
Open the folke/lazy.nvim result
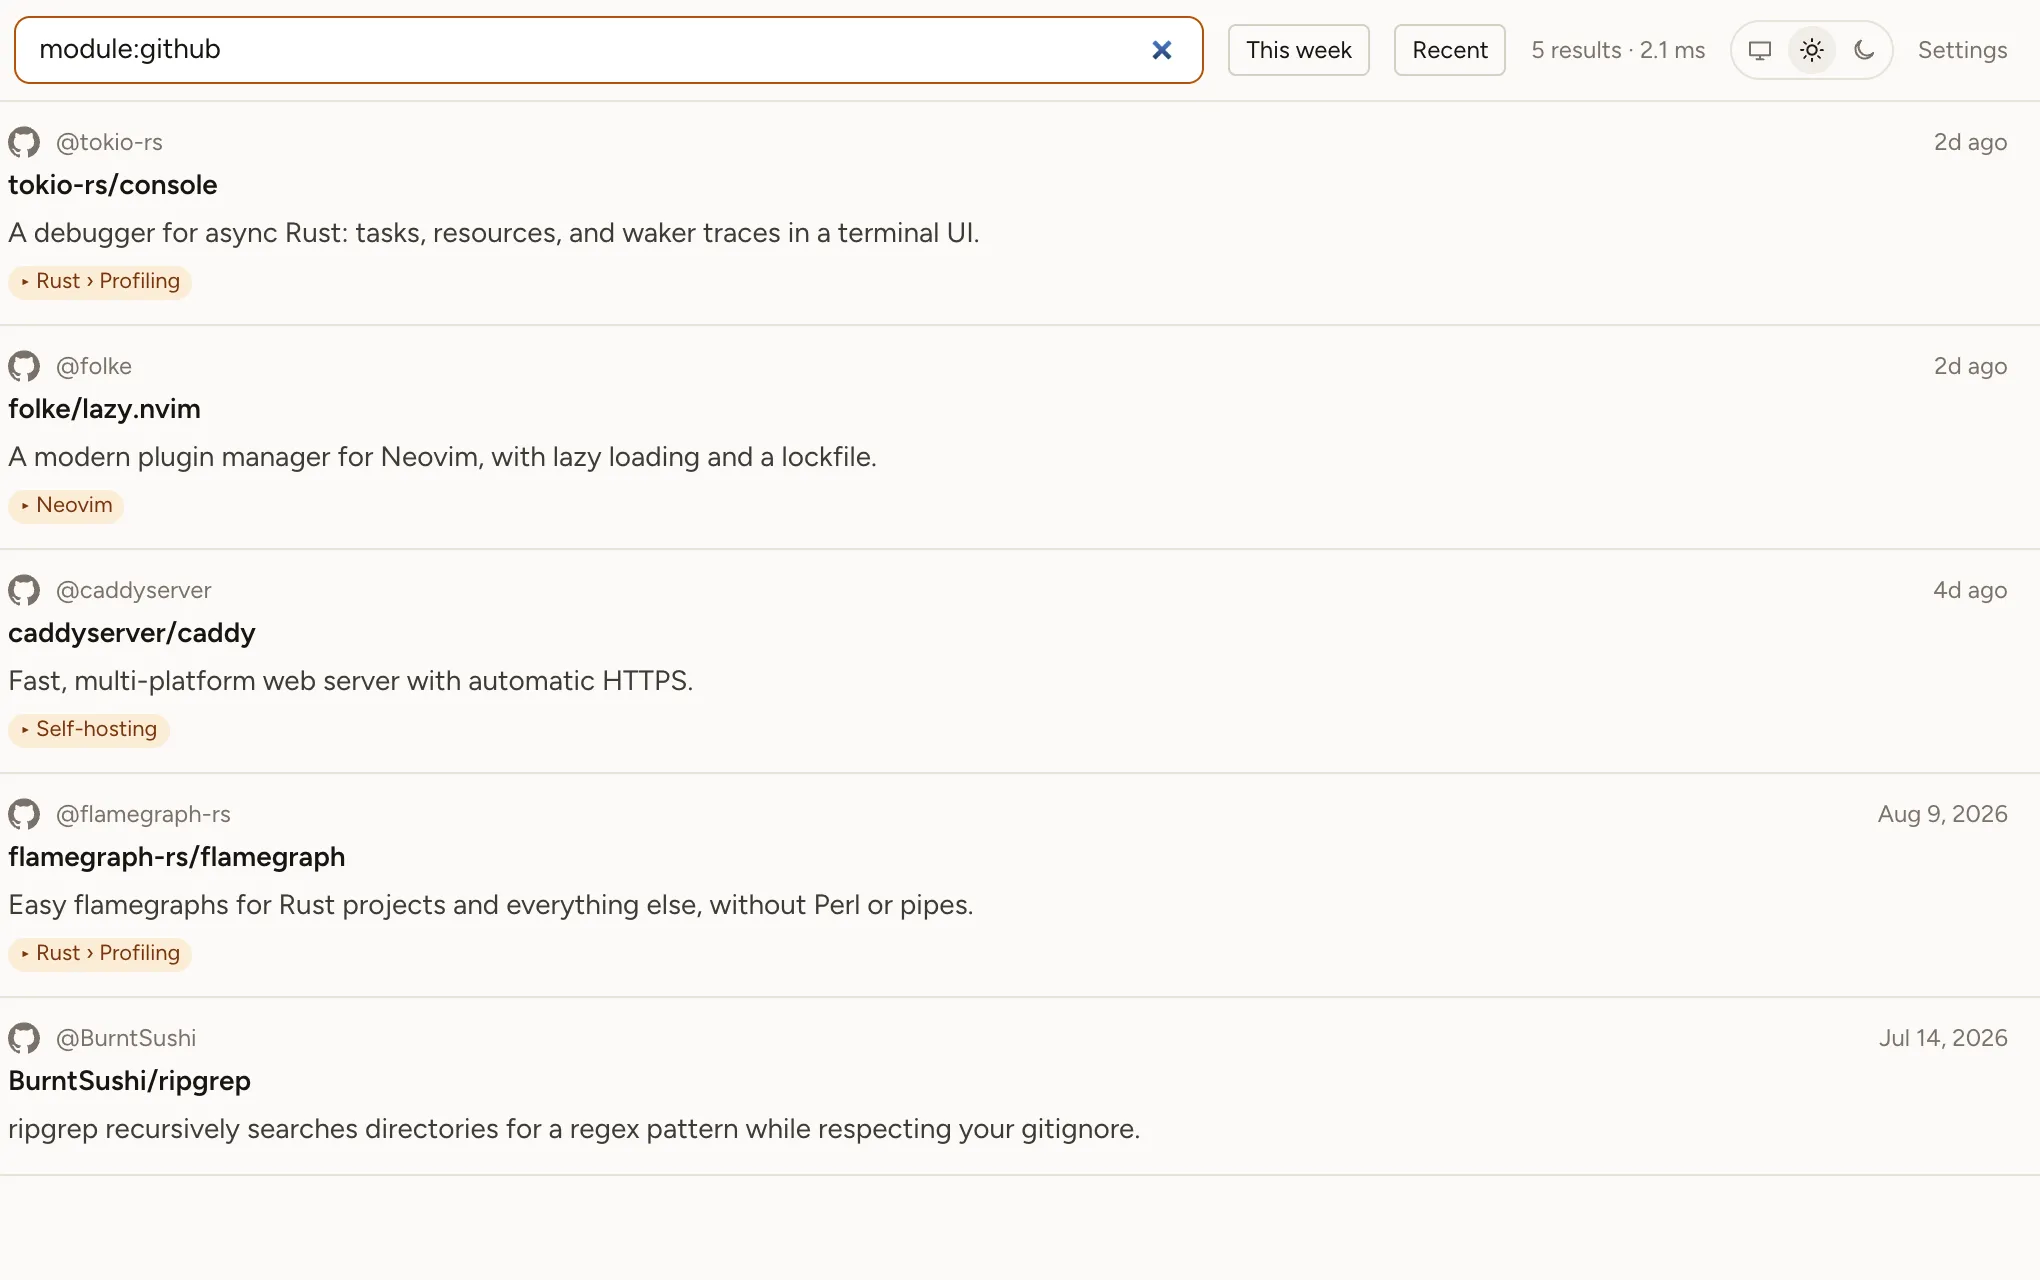coord(104,409)
